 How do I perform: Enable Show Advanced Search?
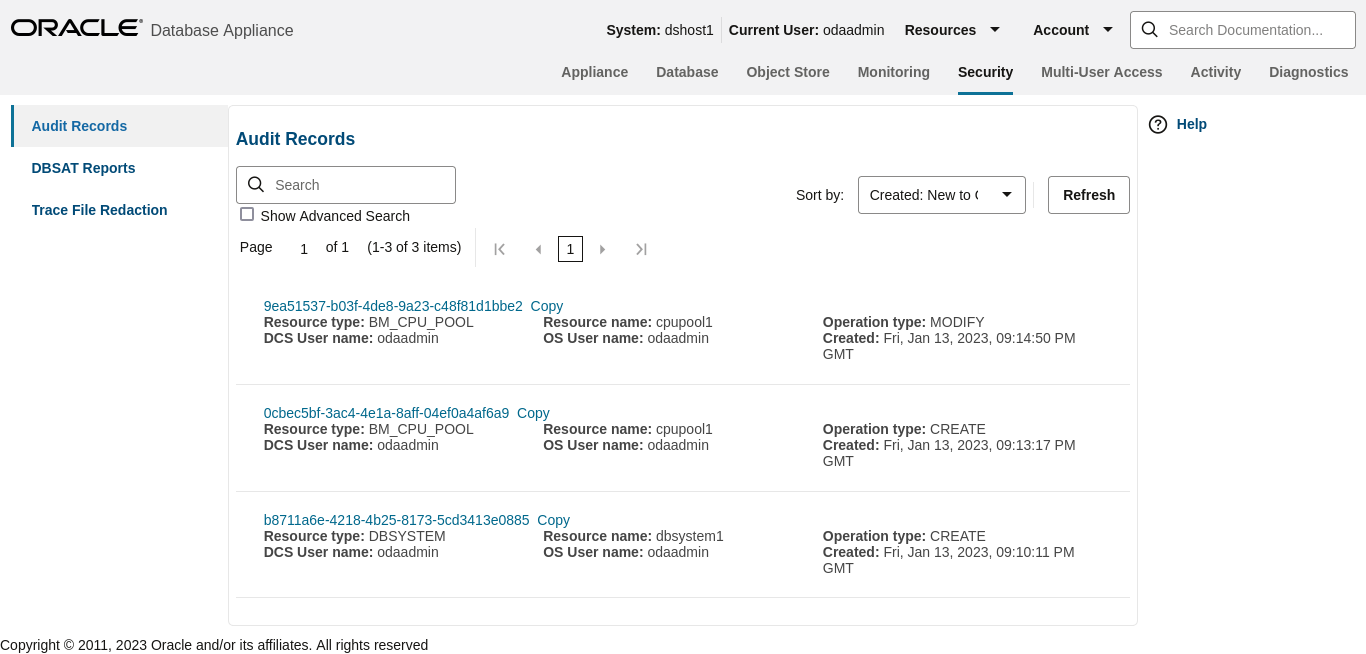tap(246, 214)
